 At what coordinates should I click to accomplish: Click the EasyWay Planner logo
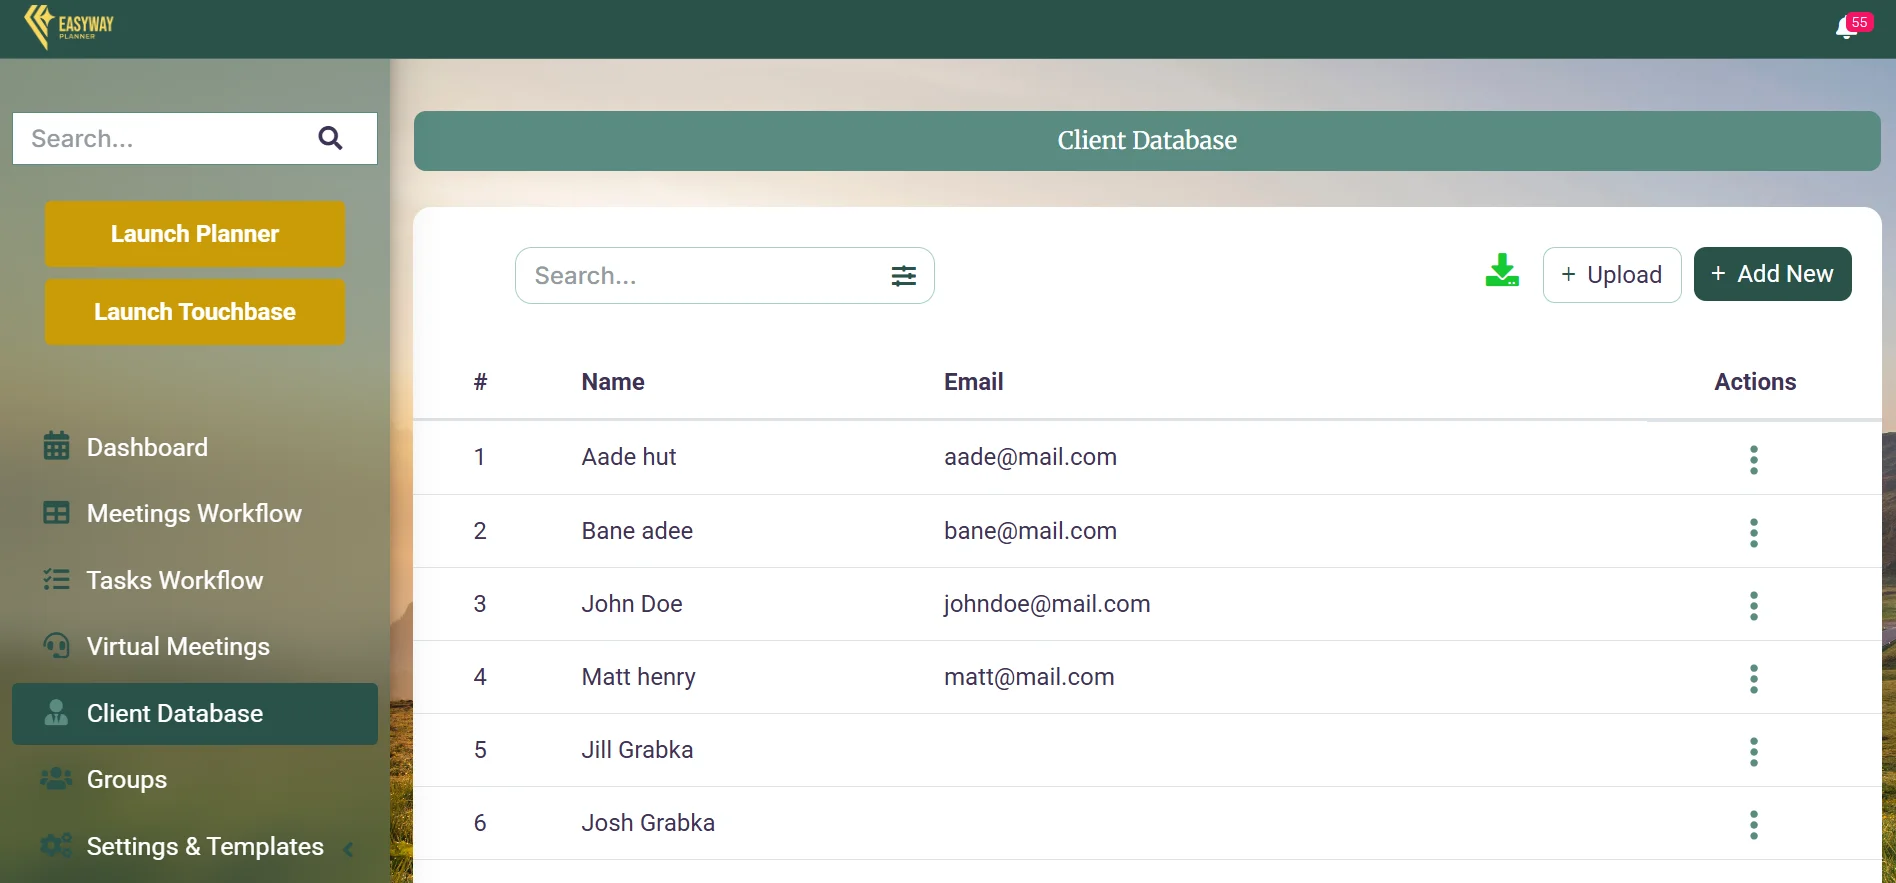[69, 26]
